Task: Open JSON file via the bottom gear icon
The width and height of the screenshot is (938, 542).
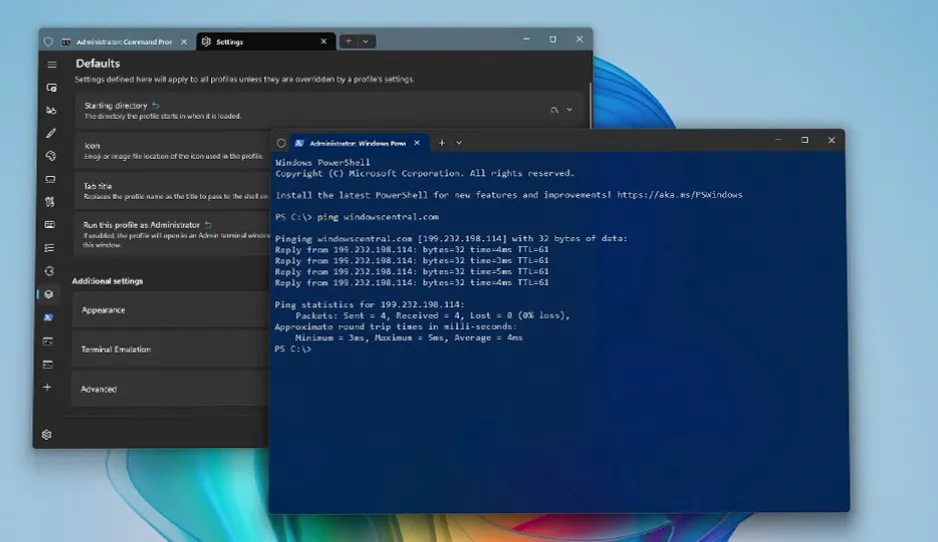Action: tap(47, 435)
